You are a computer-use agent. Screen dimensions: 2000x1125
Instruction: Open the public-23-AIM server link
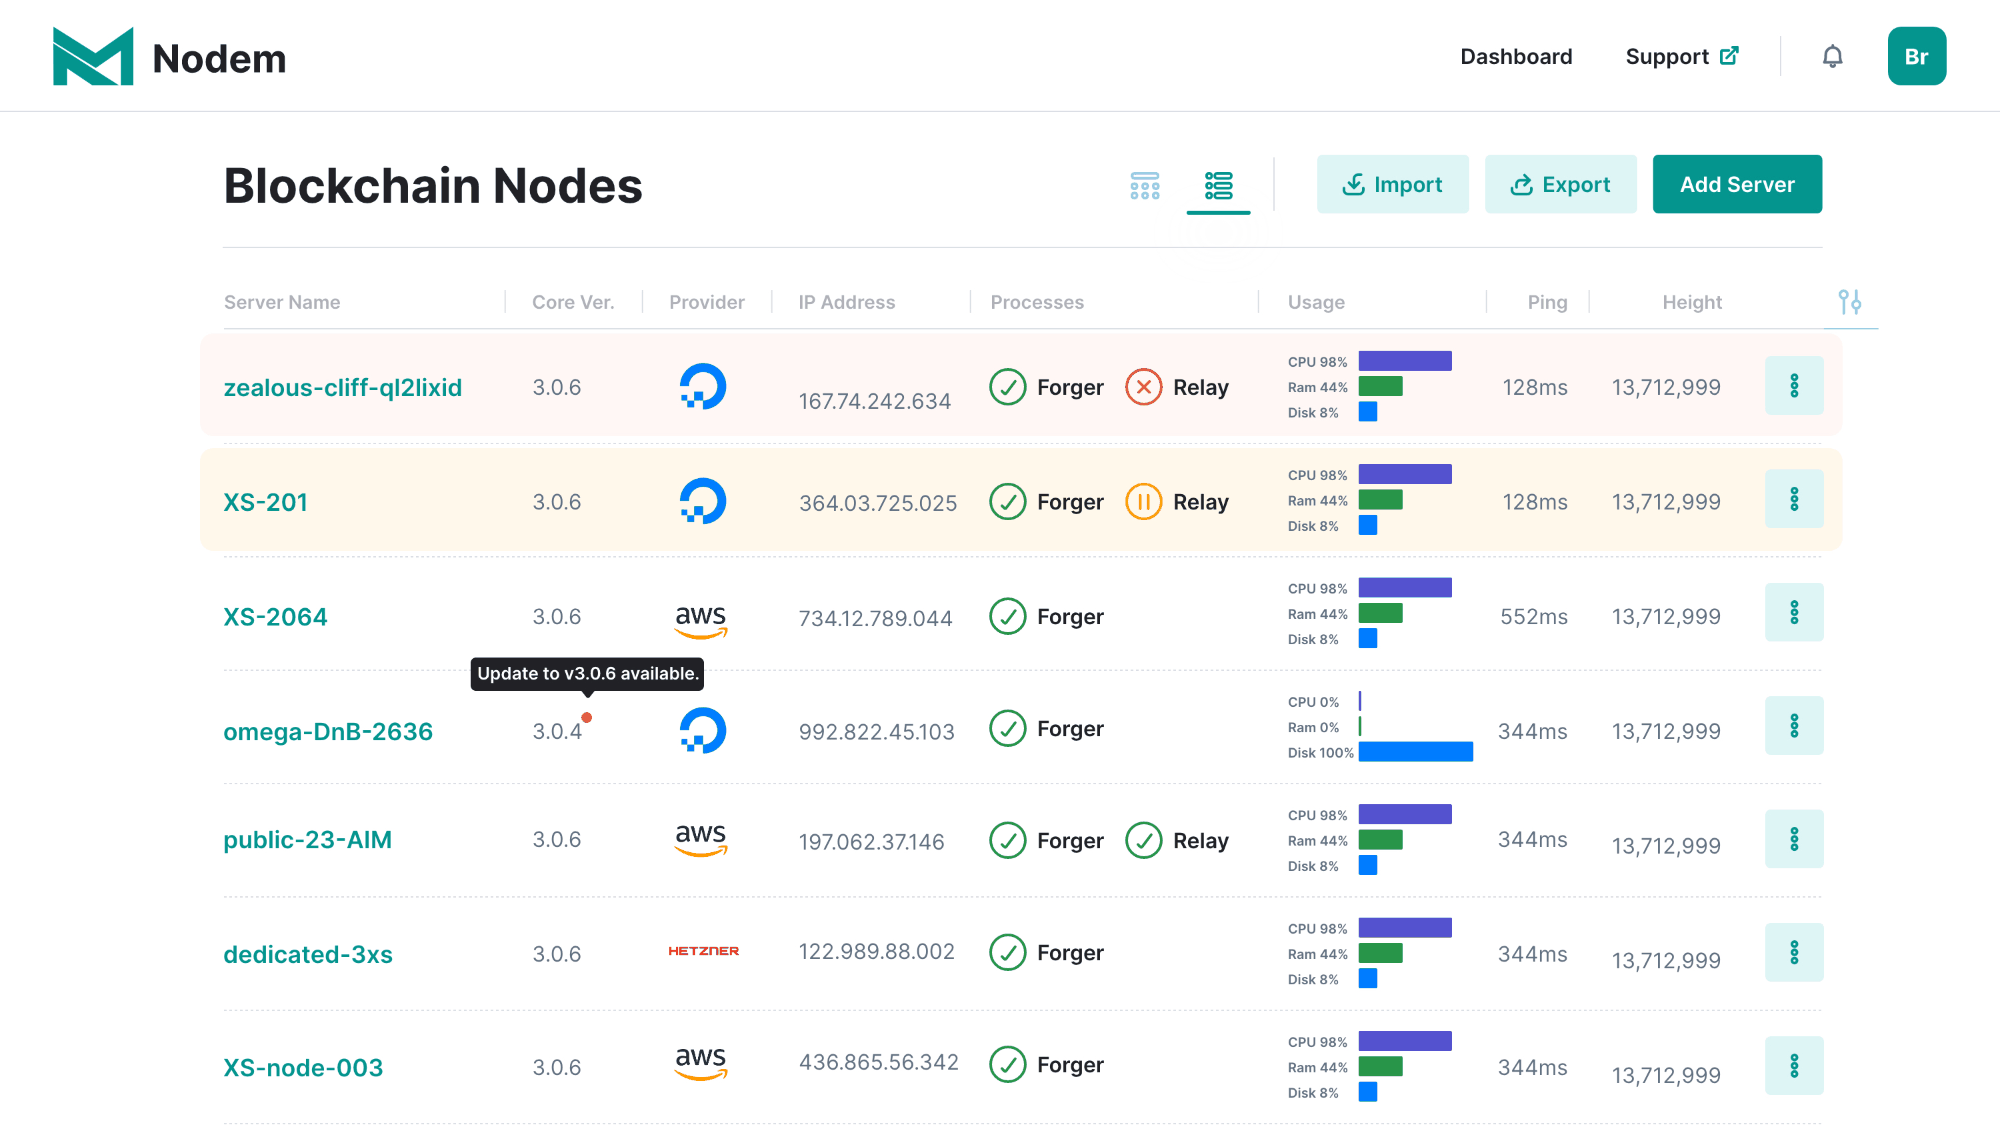pos(307,840)
